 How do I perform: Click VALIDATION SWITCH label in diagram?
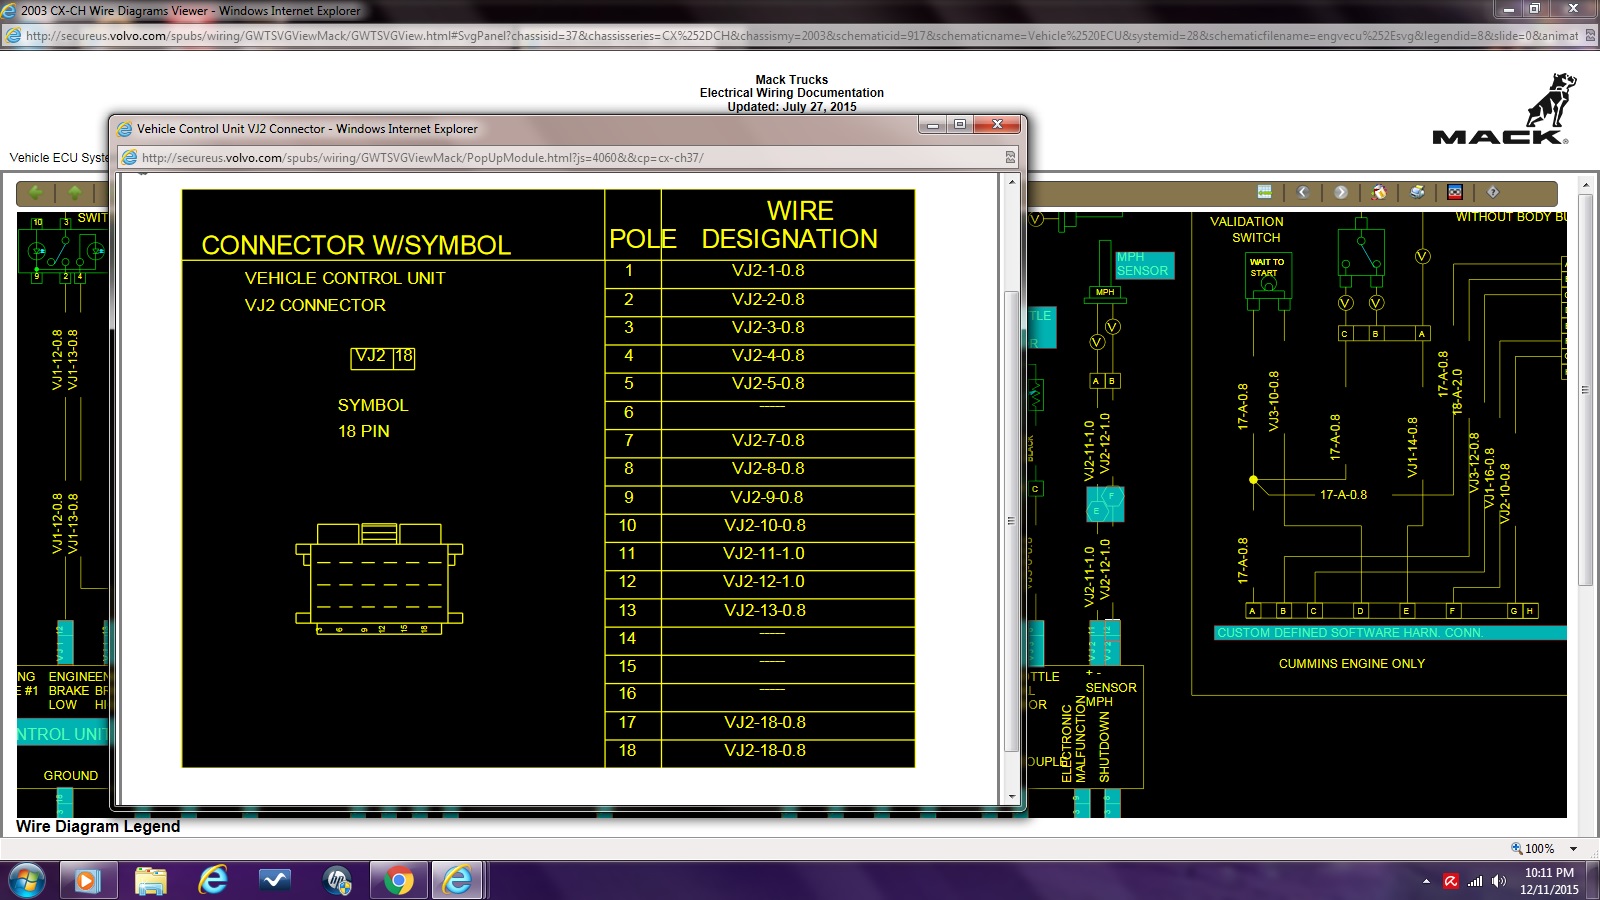pos(1247,230)
